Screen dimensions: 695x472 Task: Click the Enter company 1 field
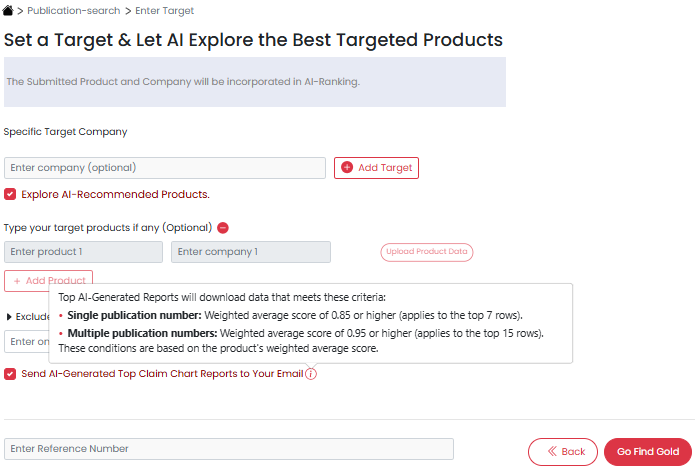pos(251,252)
